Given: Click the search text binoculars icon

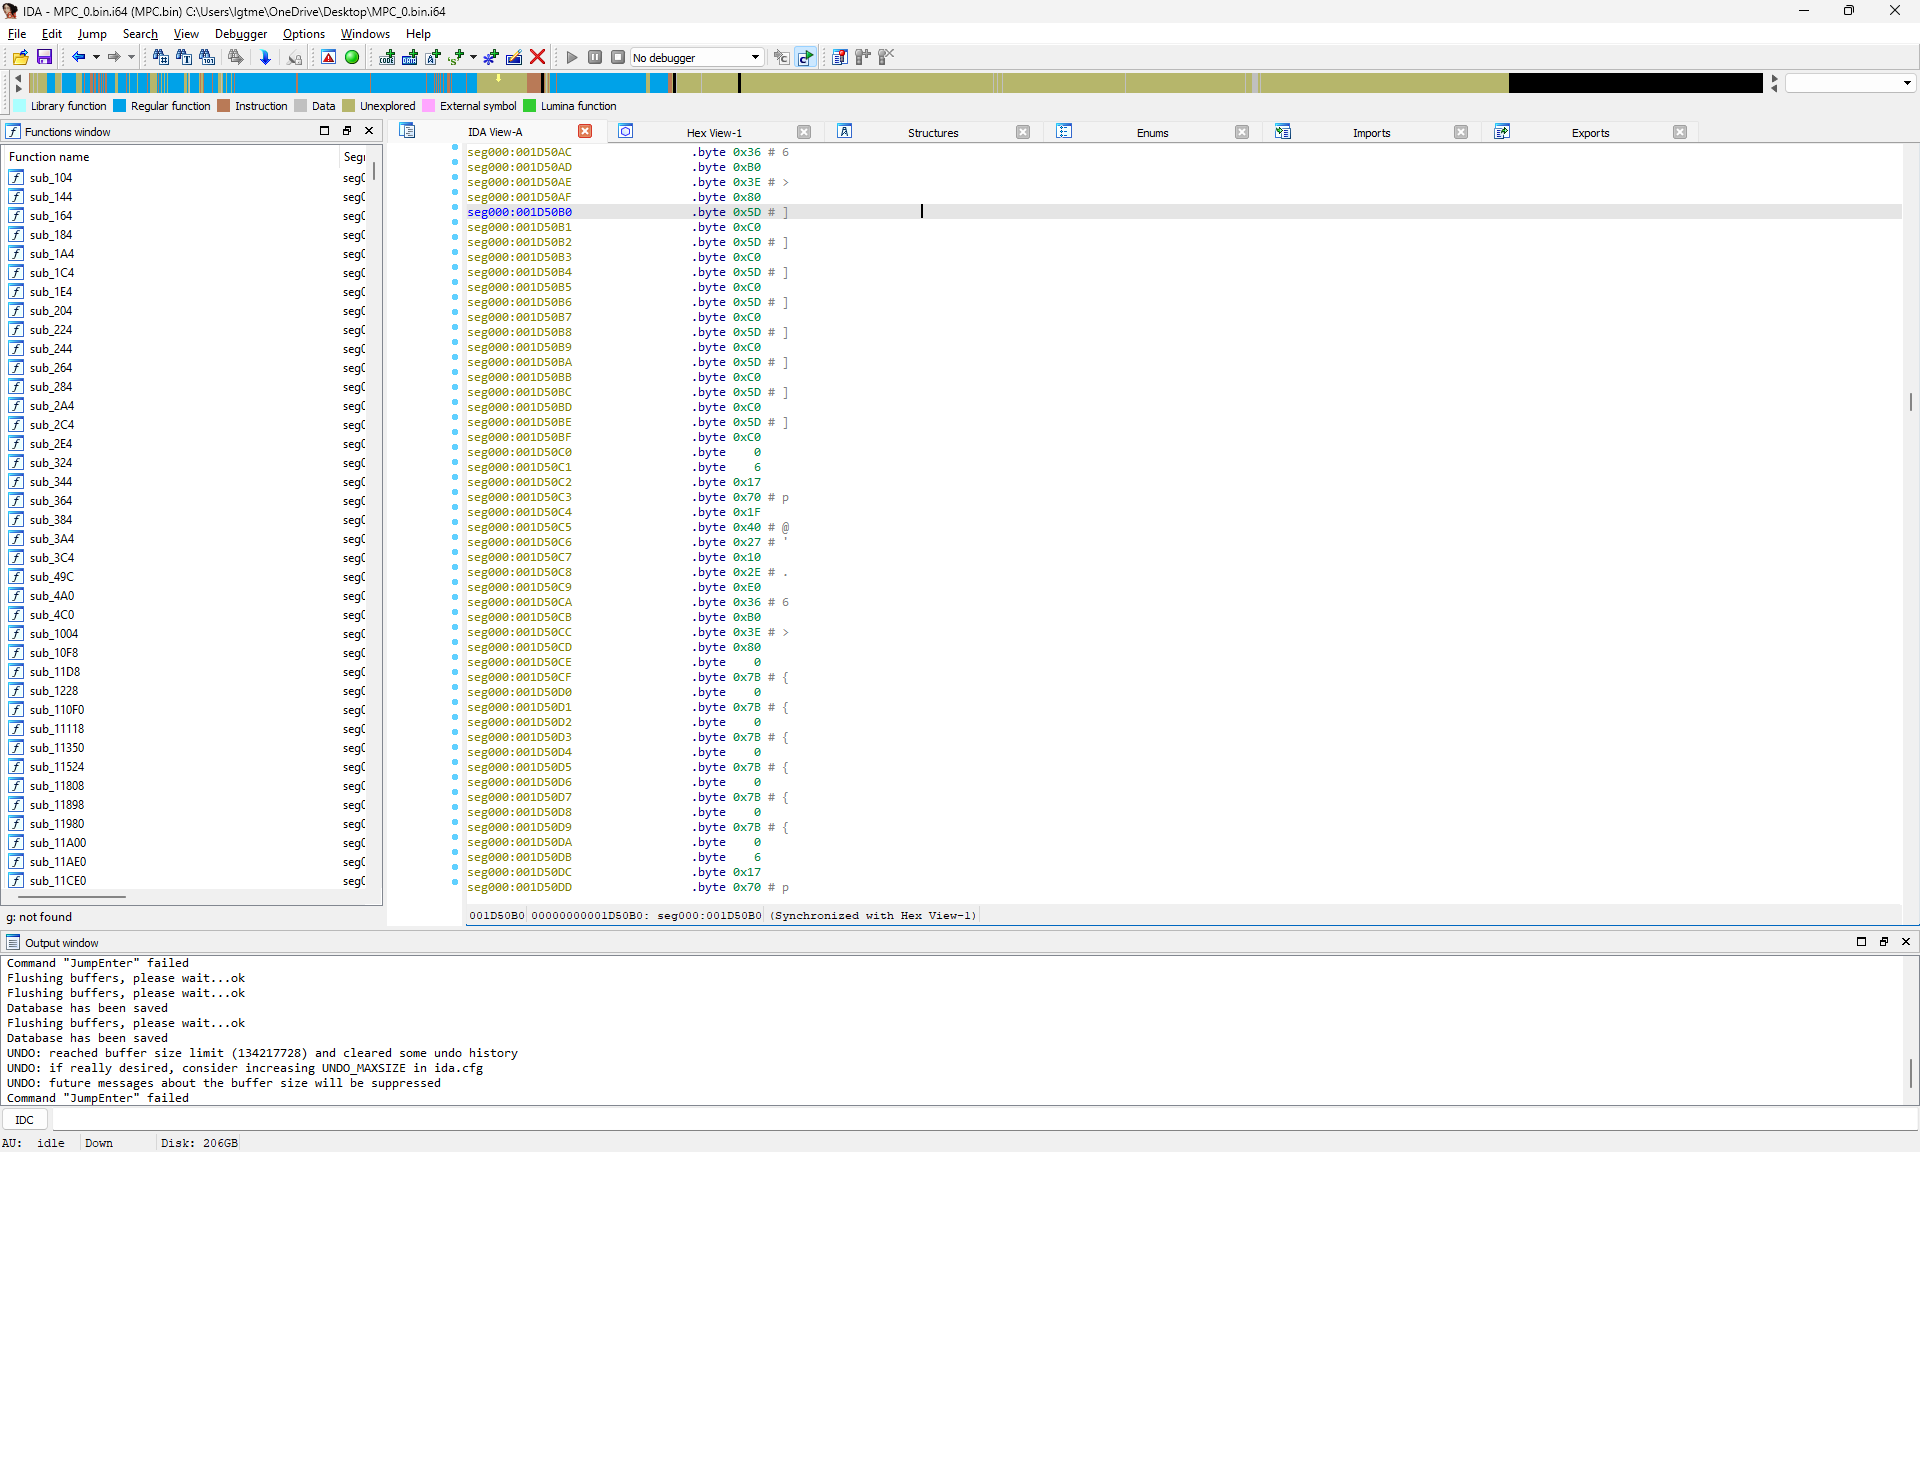Looking at the screenshot, I should 184,57.
